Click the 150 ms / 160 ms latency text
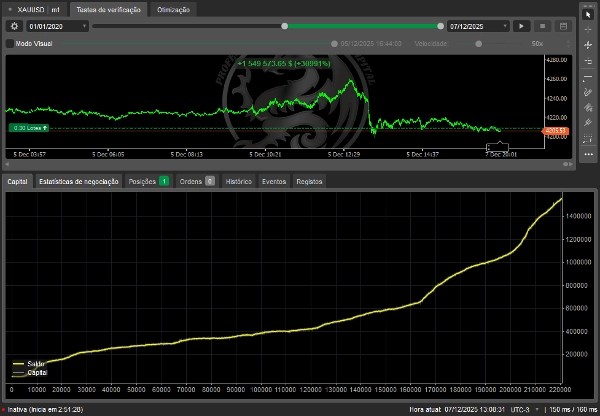The image size is (600, 416). point(573,409)
